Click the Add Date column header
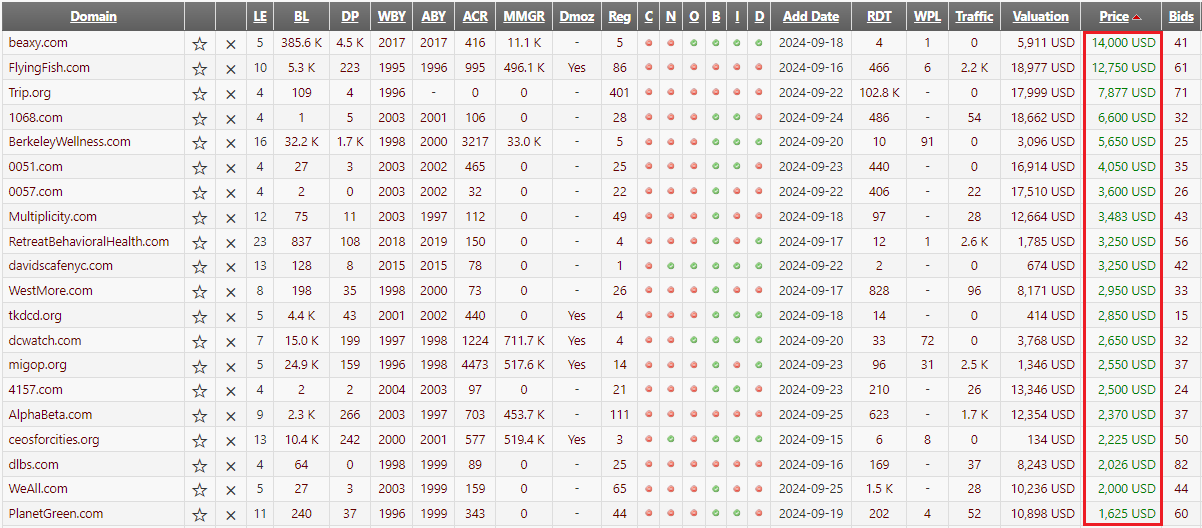 click(810, 16)
